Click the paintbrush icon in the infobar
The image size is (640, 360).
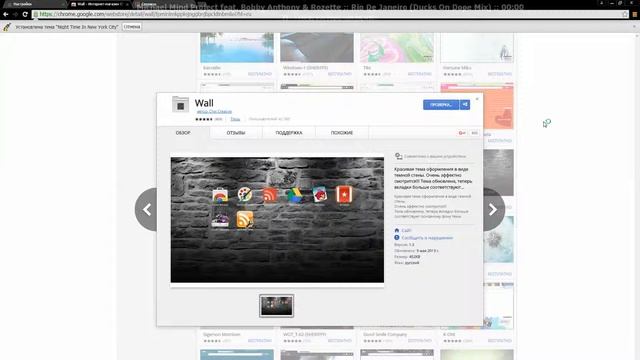(x=7, y=27)
